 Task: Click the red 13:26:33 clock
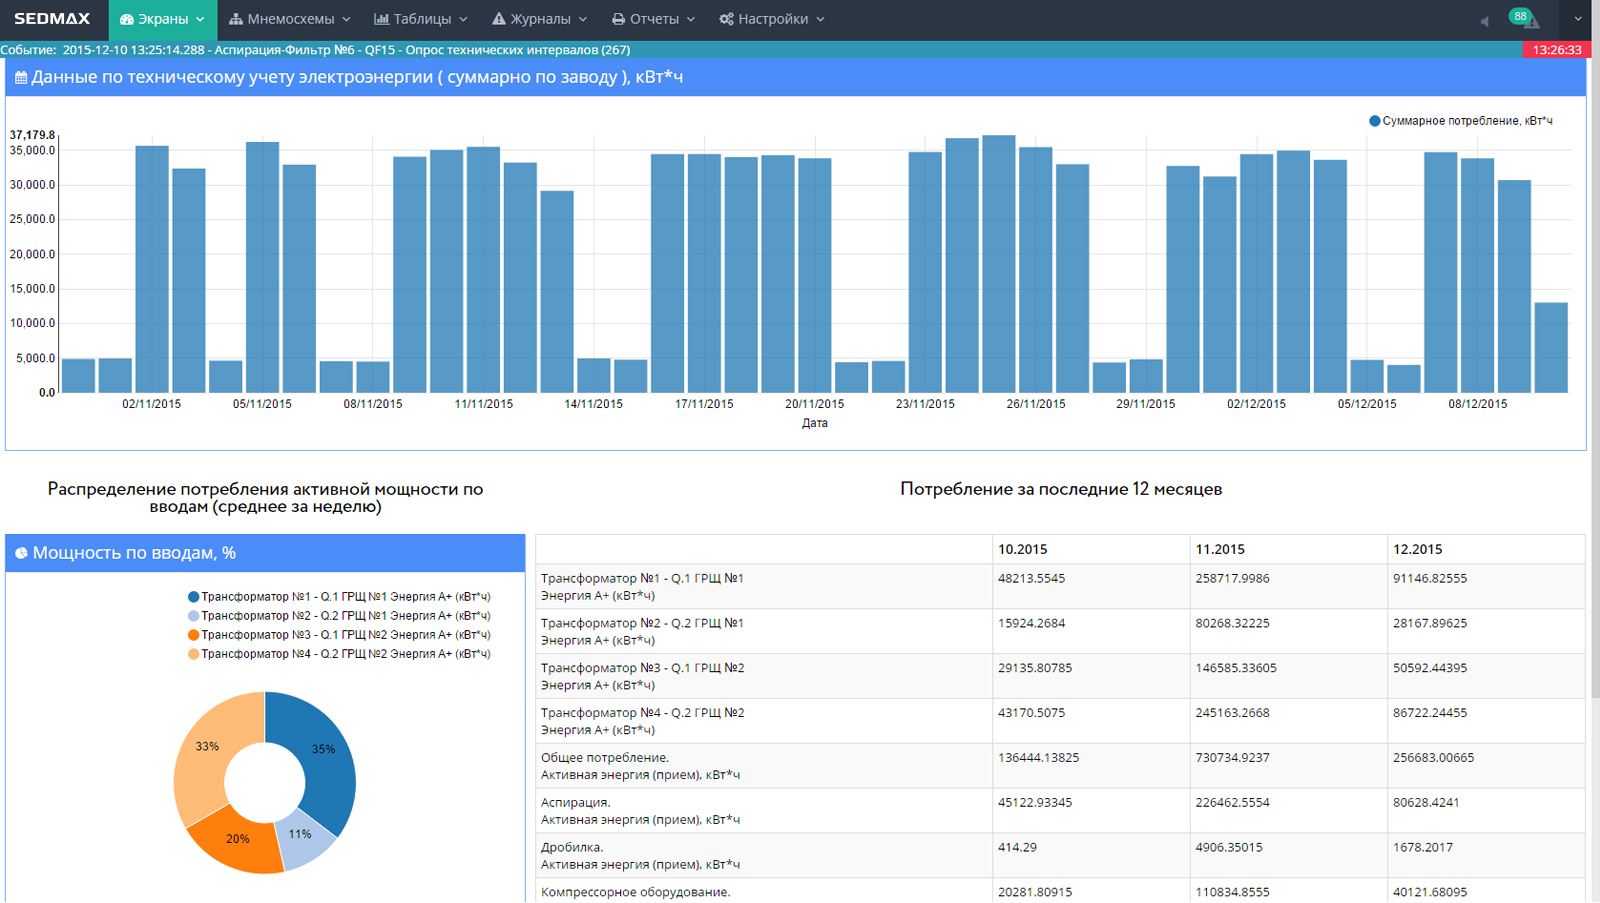tap(1556, 49)
